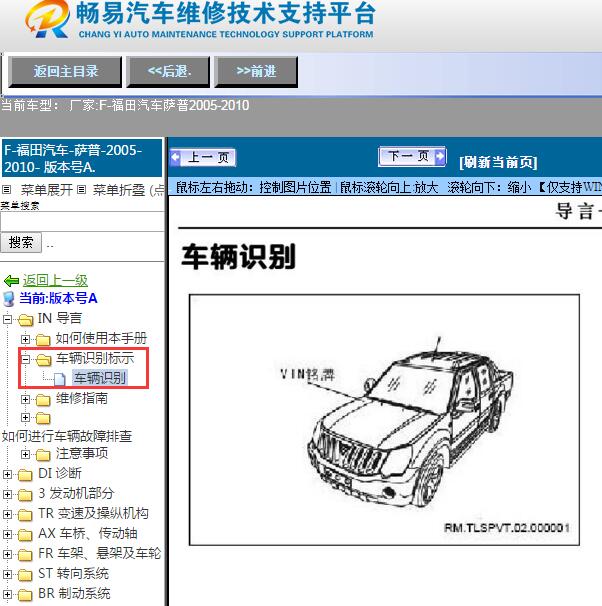Expand the FR 车架、悬架及车轮 node
602x606 pixels.
coord(7,555)
